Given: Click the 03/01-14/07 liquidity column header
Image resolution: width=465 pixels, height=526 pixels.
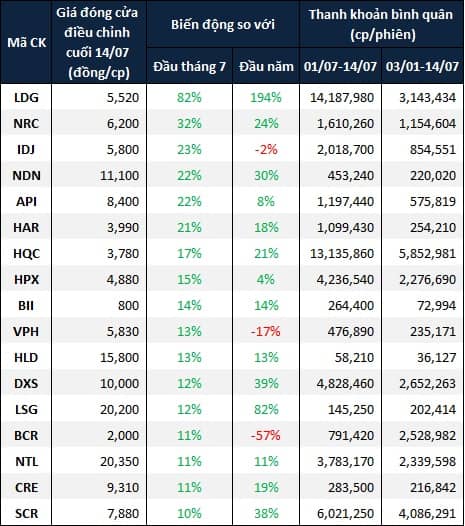Looking at the screenshot, I should click(422, 66).
